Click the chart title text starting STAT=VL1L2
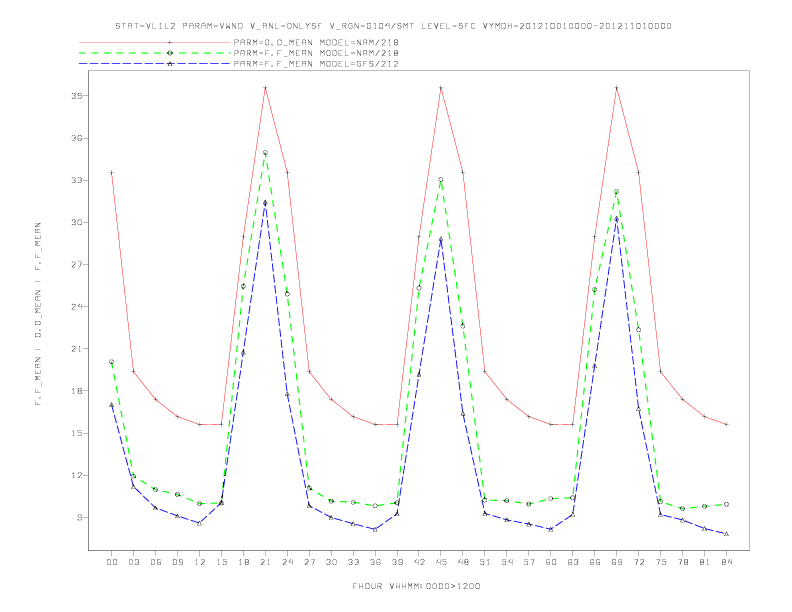This screenshot has height=612, width=792. click(393, 26)
